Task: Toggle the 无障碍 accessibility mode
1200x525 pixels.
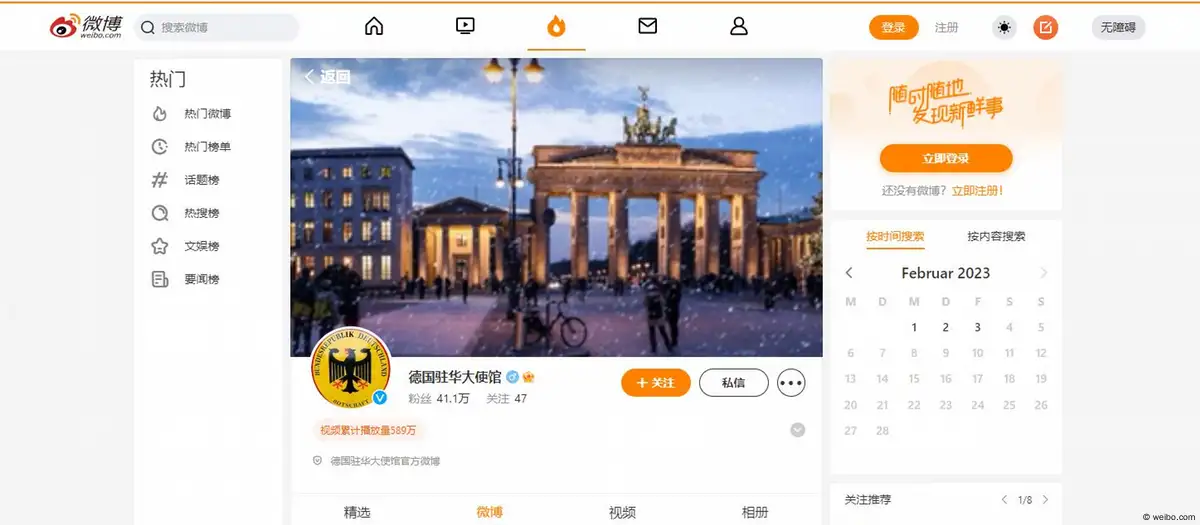Action: 1118,27
